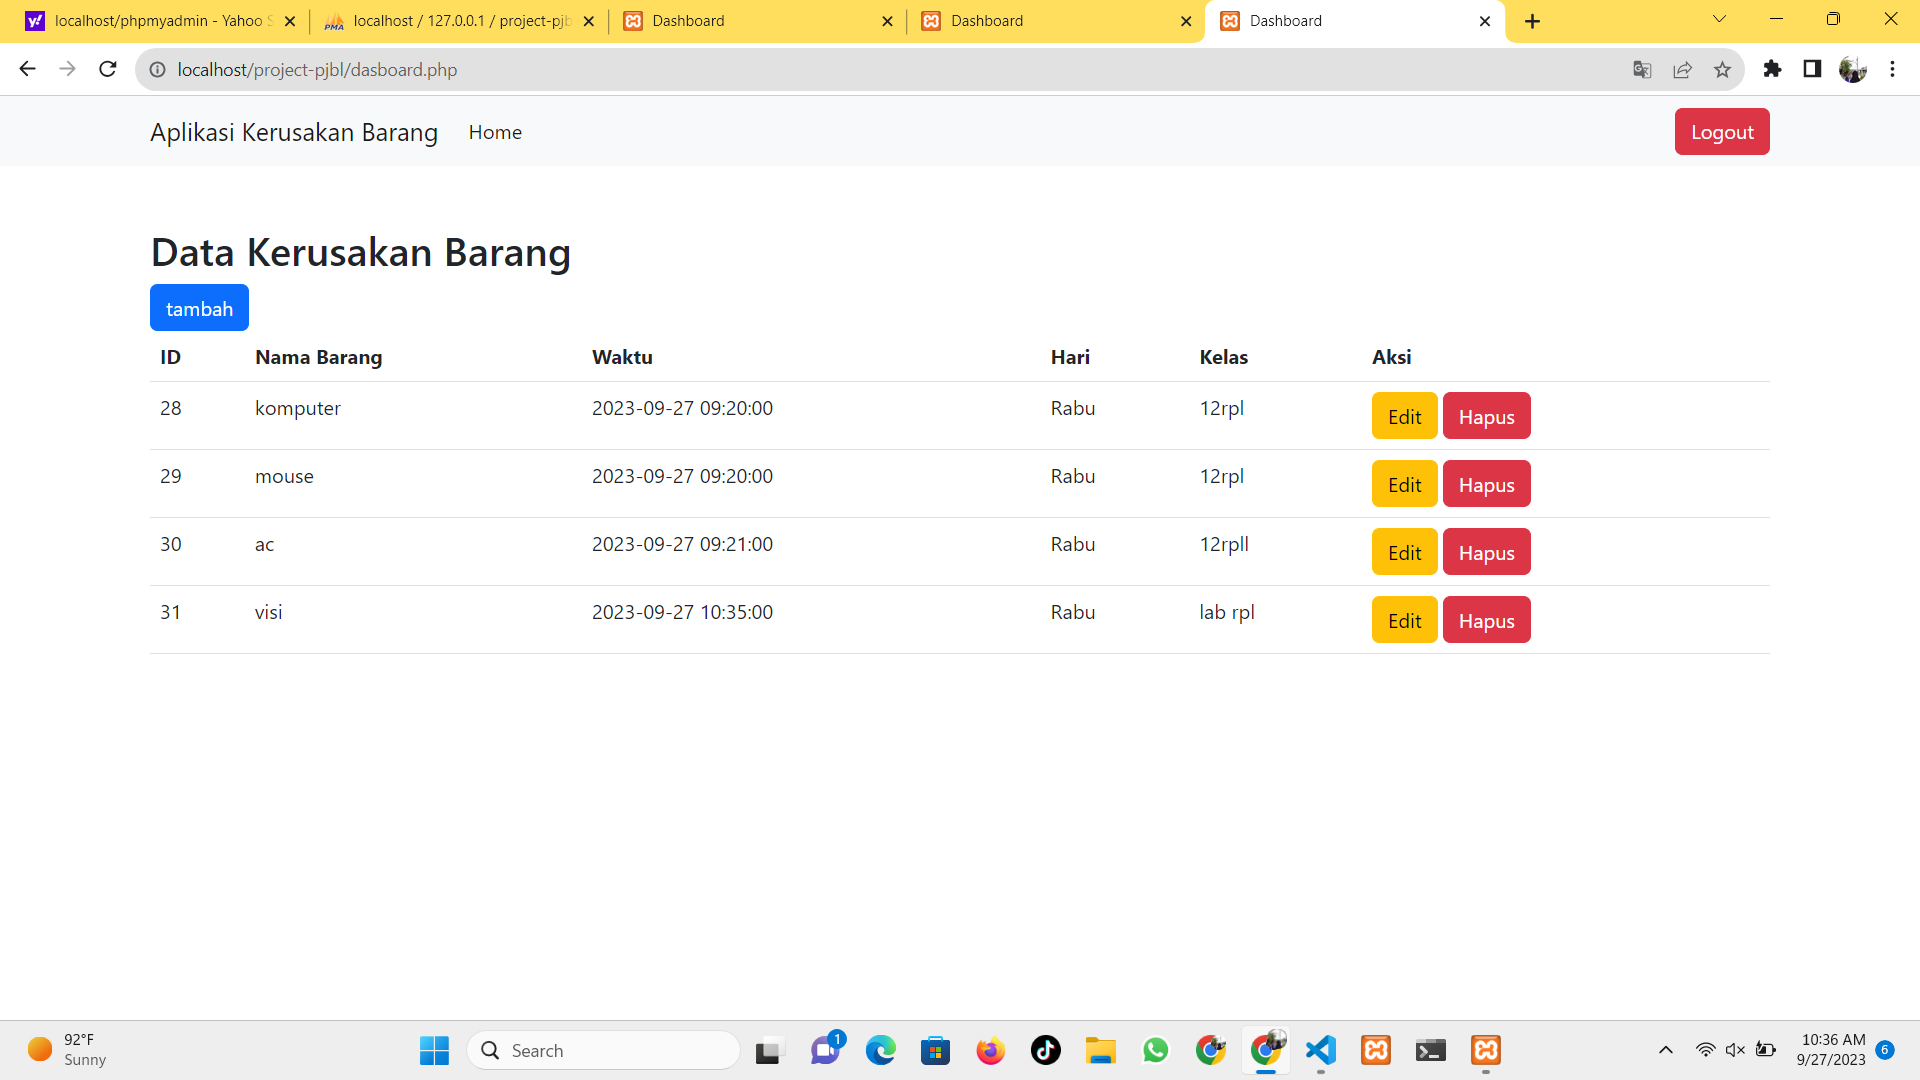The width and height of the screenshot is (1920, 1080).
Task: Reload the current page
Action: (108, 69)
